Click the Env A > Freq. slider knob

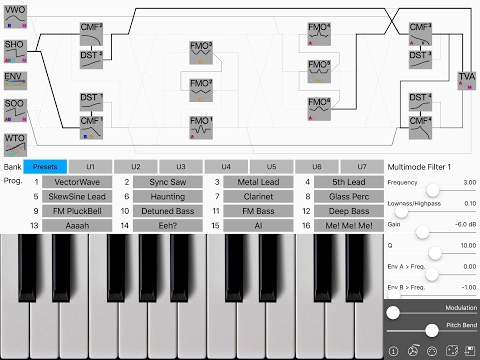(432, 274)
